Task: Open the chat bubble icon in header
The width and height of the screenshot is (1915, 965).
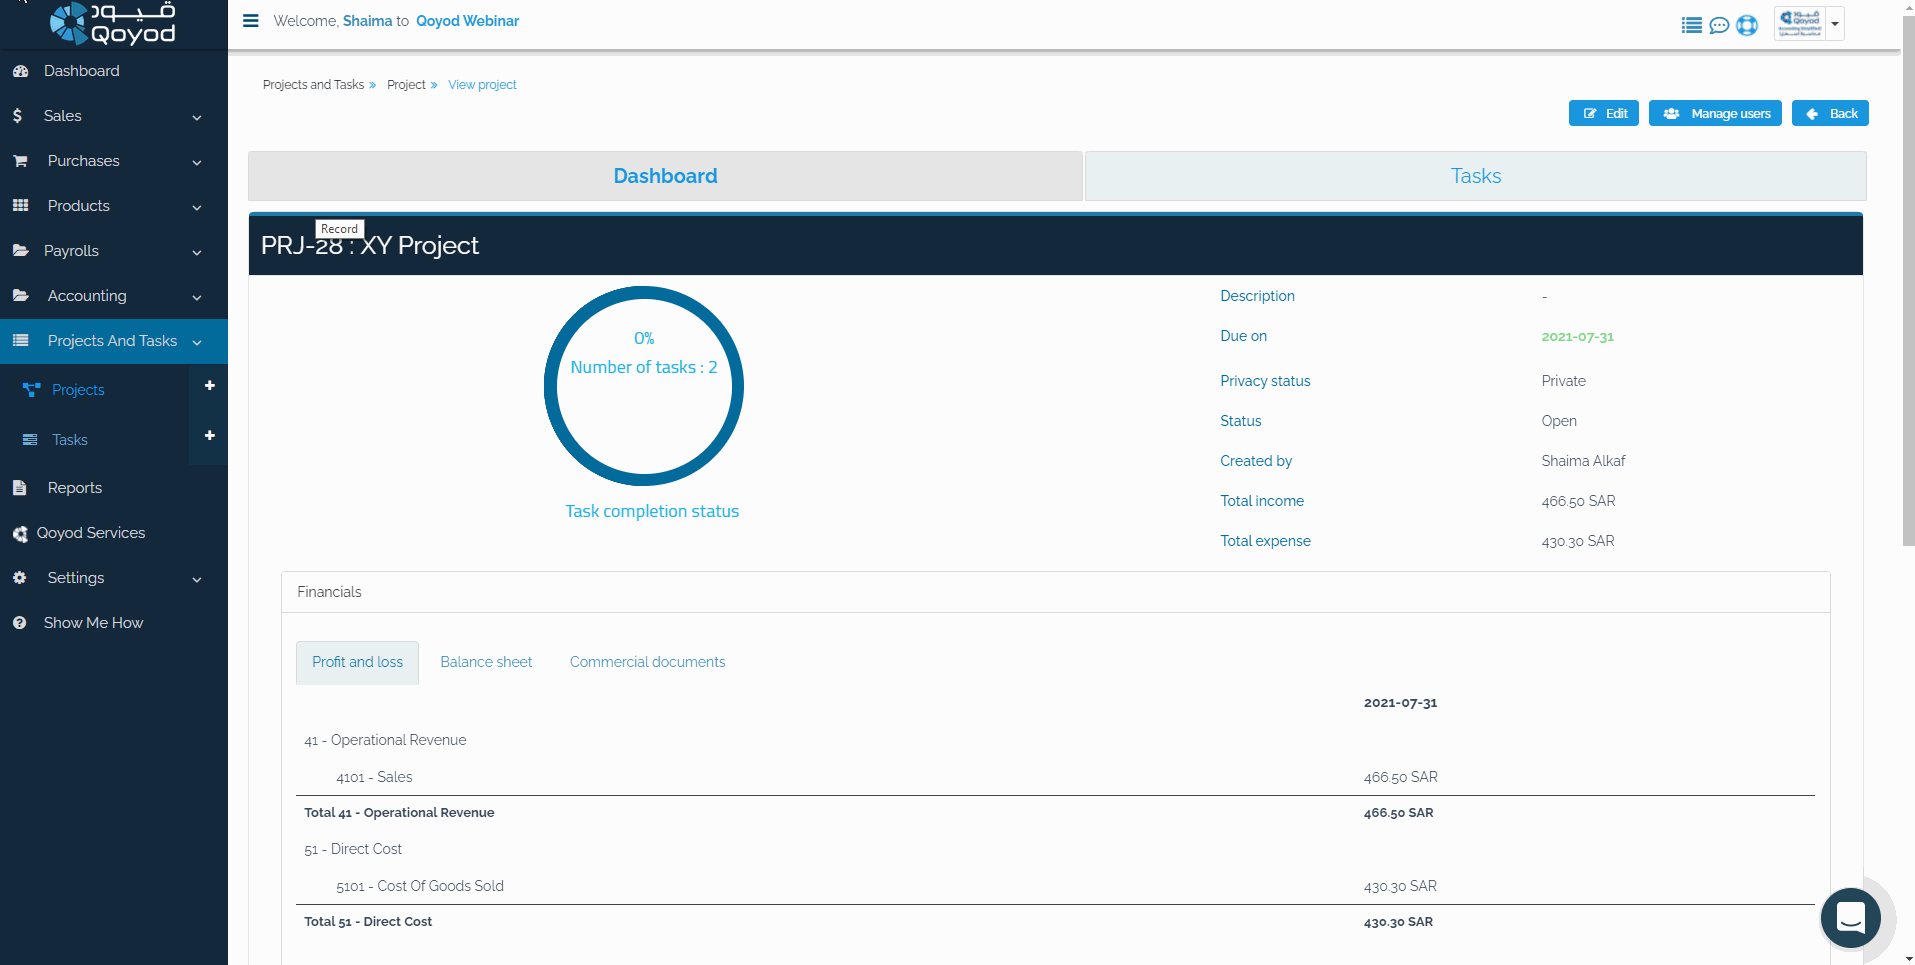Action: (1719, 25)
